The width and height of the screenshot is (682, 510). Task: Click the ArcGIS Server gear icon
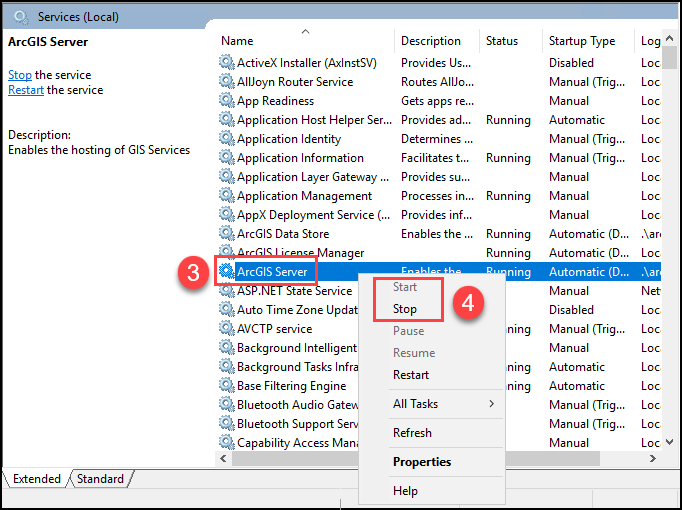click(226, 271)
